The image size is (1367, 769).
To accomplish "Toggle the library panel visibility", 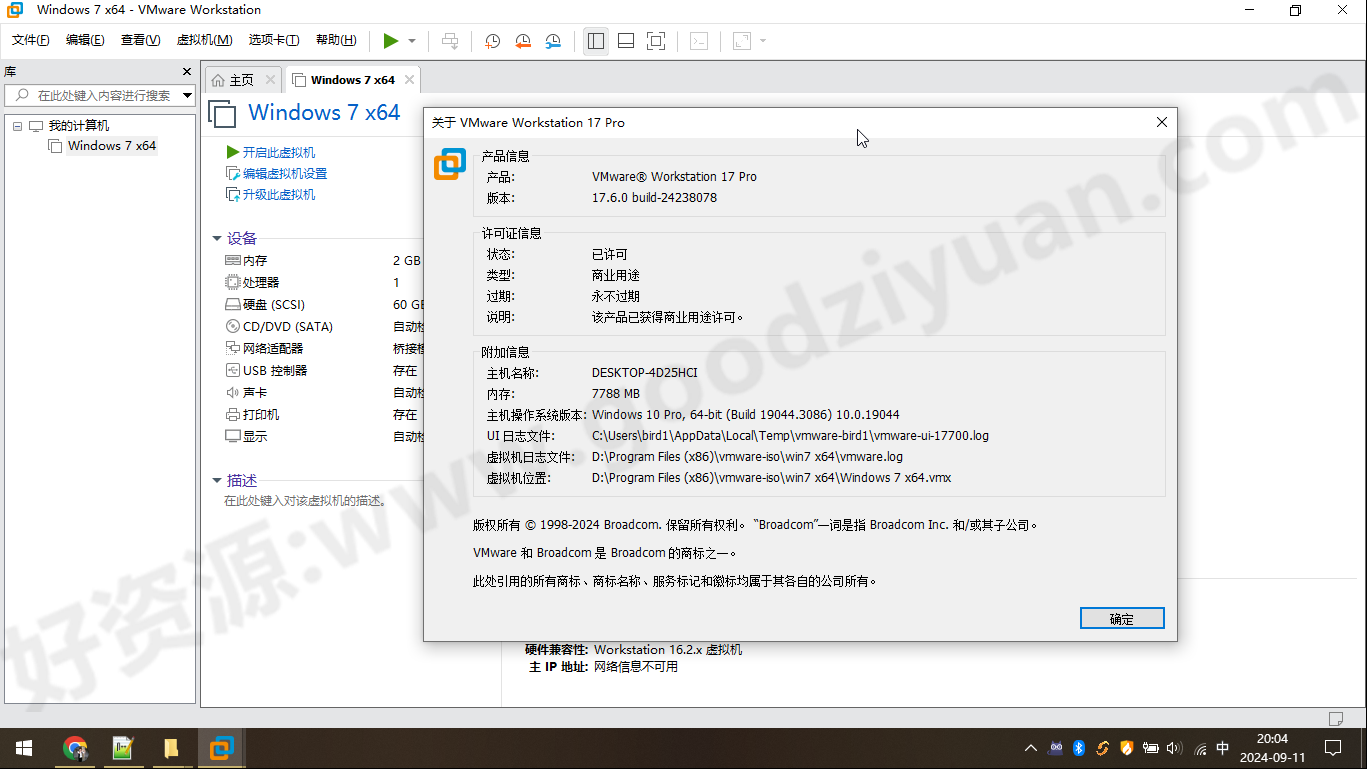I will click(595, 41).
